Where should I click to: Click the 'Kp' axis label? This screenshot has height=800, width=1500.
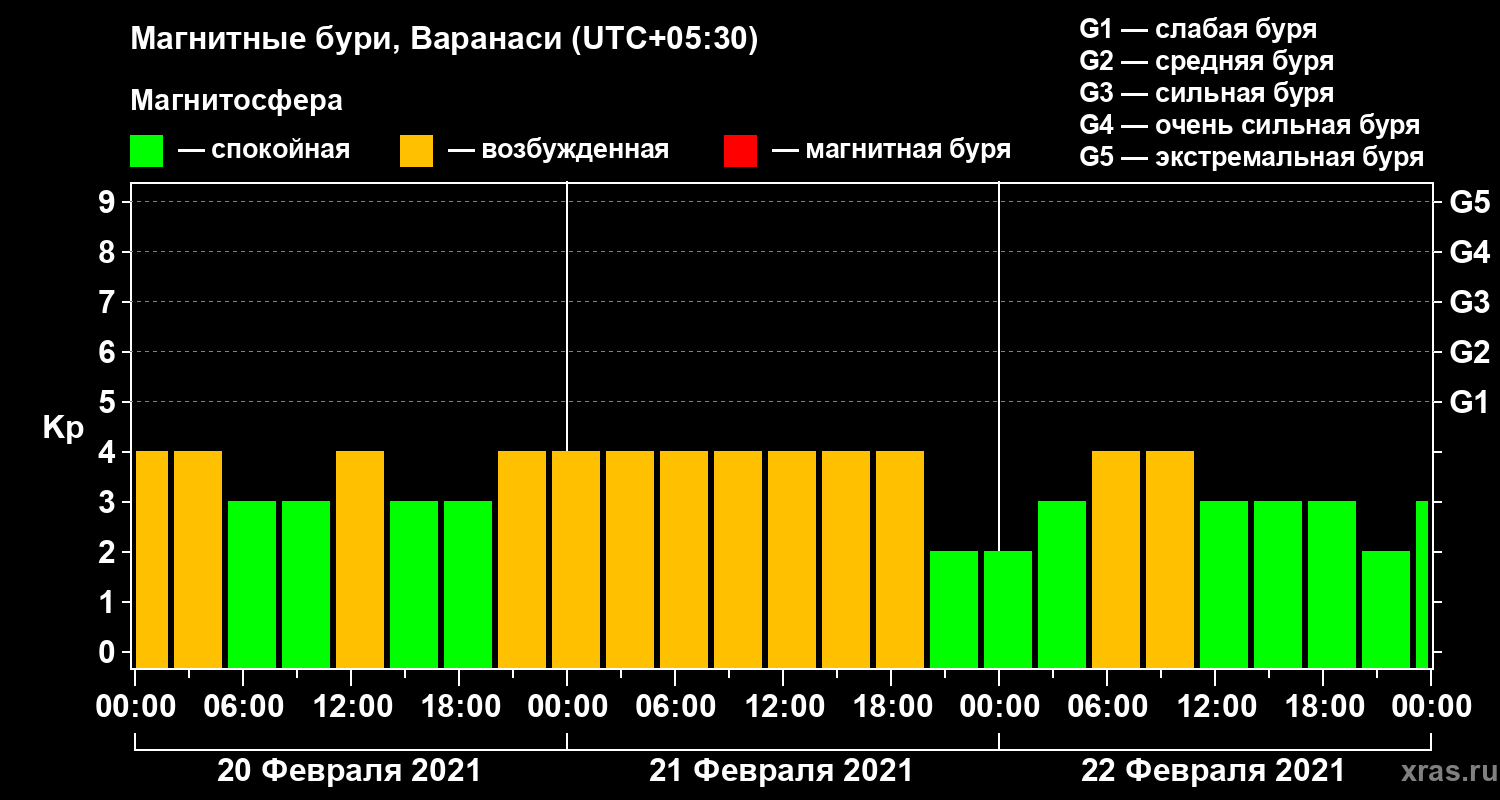click(63, 427)
